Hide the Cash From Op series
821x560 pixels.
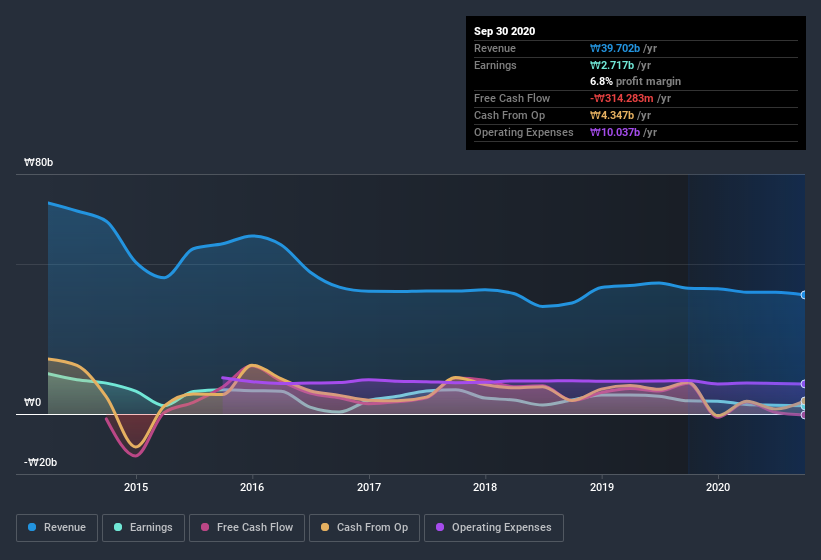tap(364, 528)
